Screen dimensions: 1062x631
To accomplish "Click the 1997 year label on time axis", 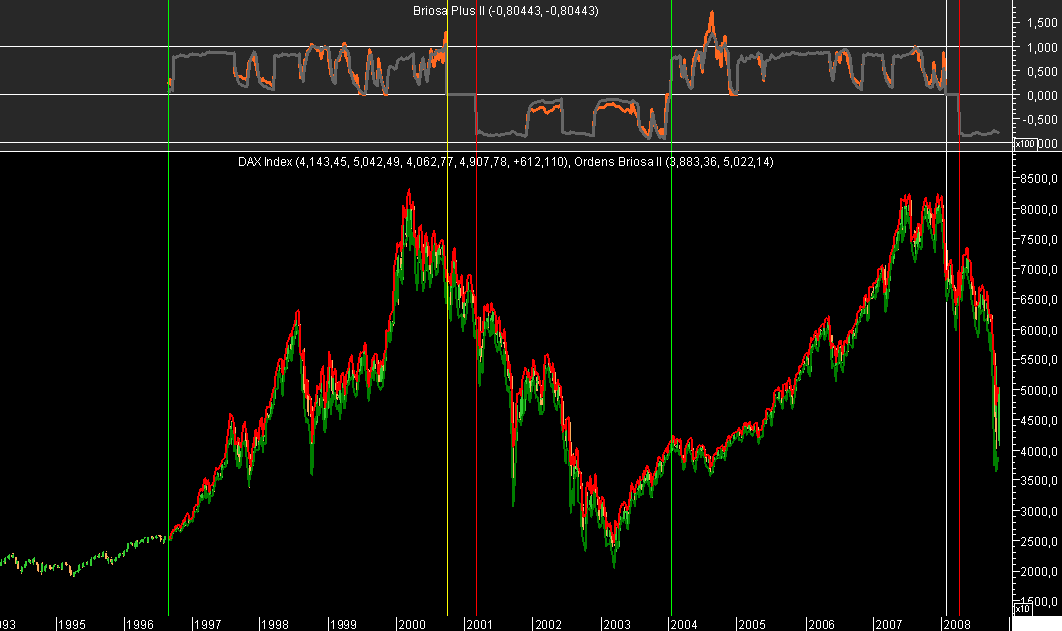I will pyautogui.click(x=207, y=624).
